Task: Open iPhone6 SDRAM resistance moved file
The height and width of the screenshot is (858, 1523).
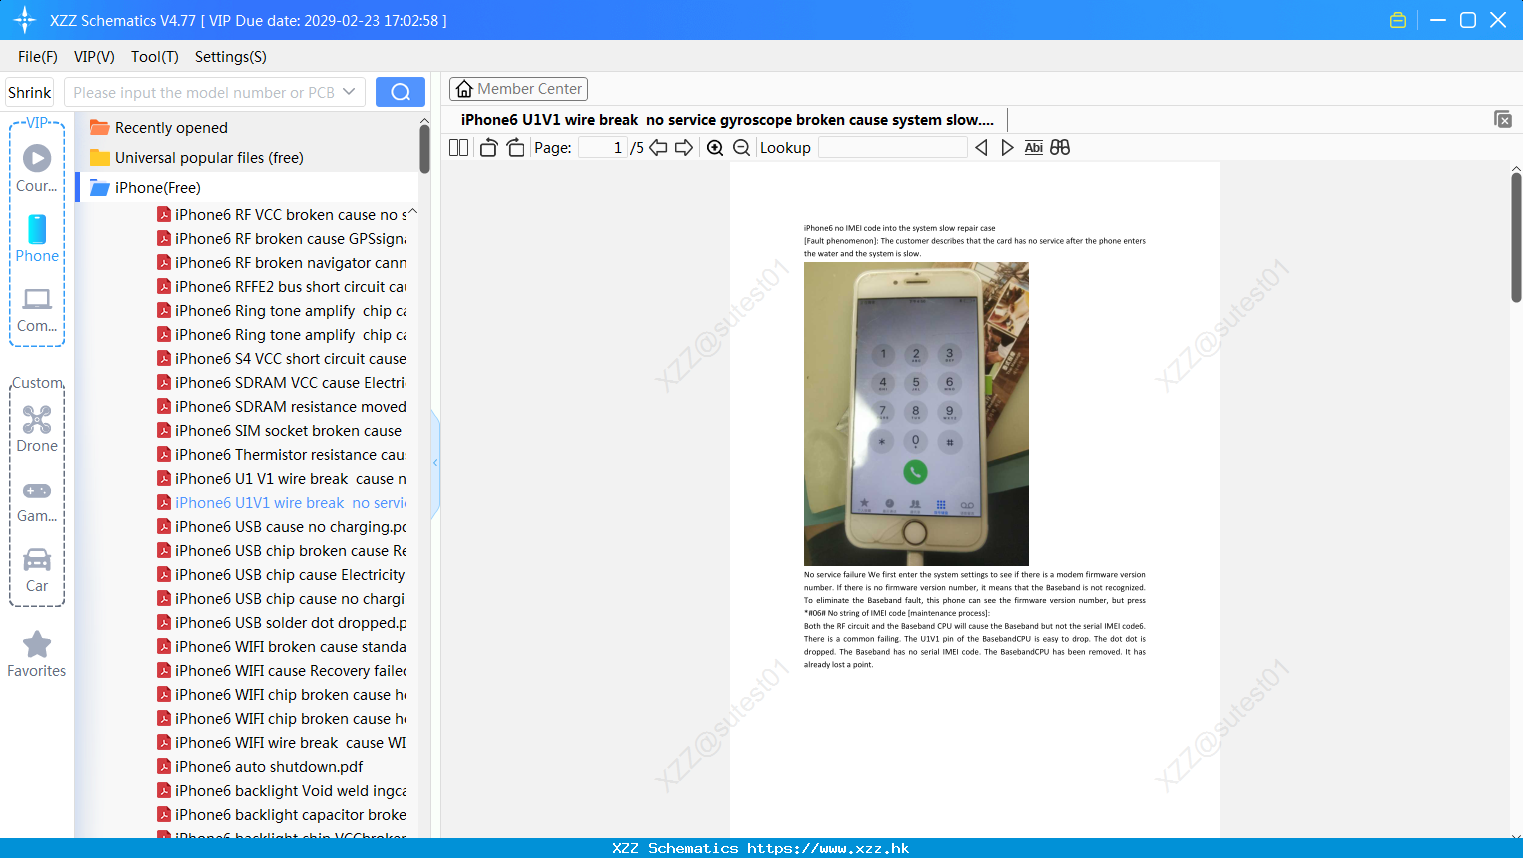Action: (x=282, y=407)
